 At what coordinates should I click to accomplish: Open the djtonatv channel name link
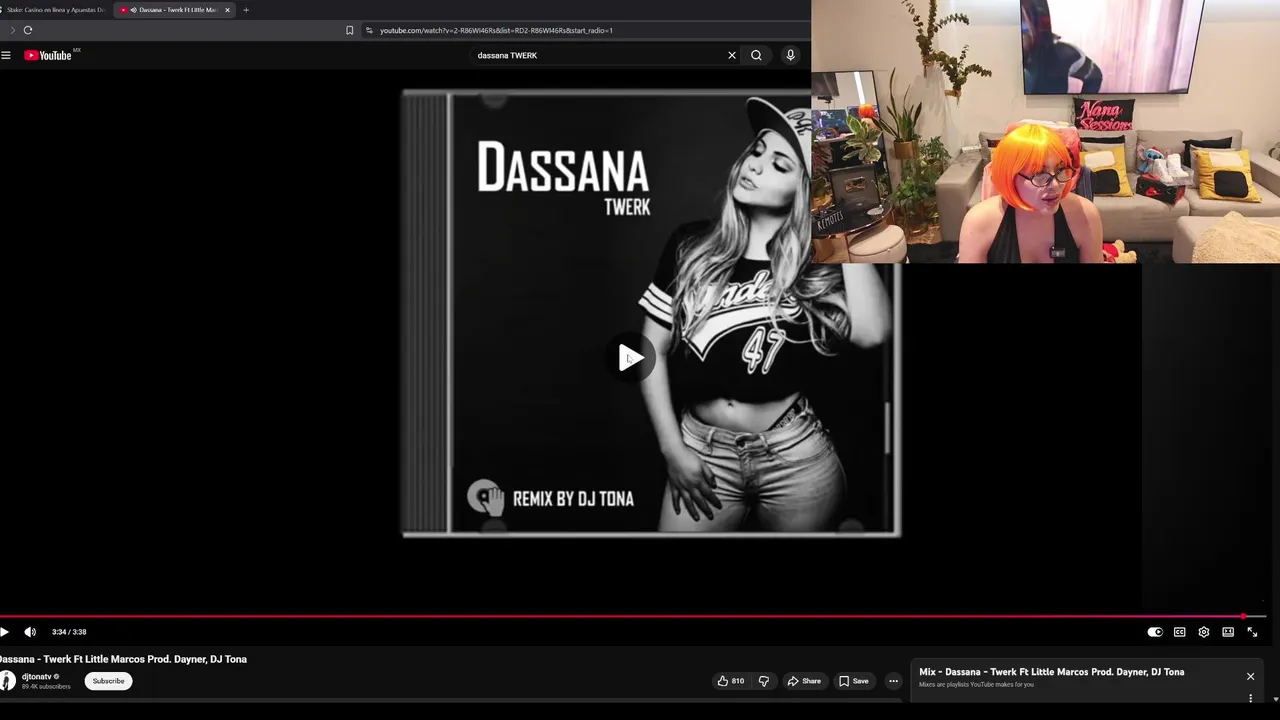point(36,677)
